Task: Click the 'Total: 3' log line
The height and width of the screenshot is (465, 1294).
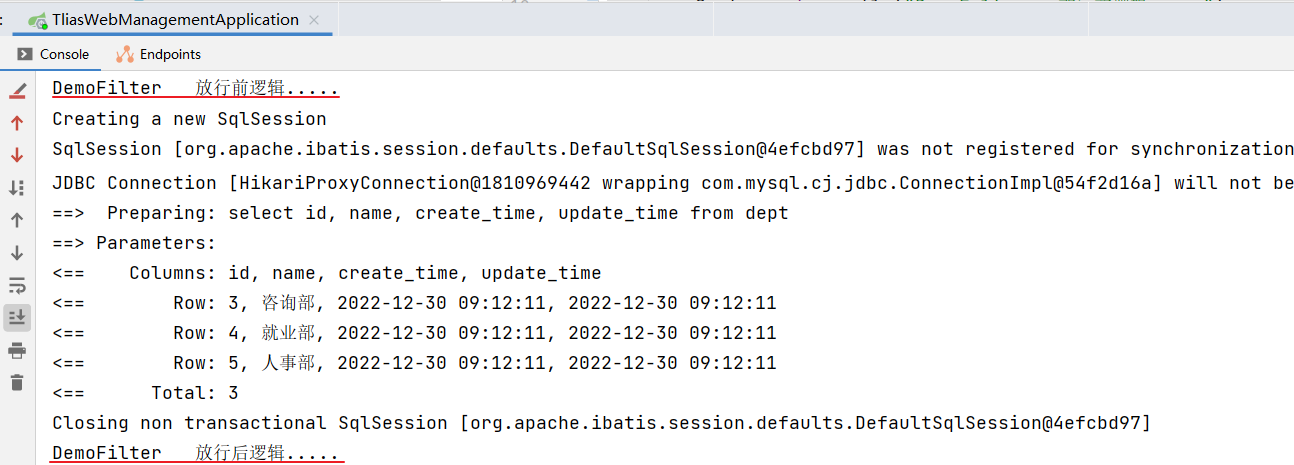Action: pyautogui.click(x=145, y=393)
